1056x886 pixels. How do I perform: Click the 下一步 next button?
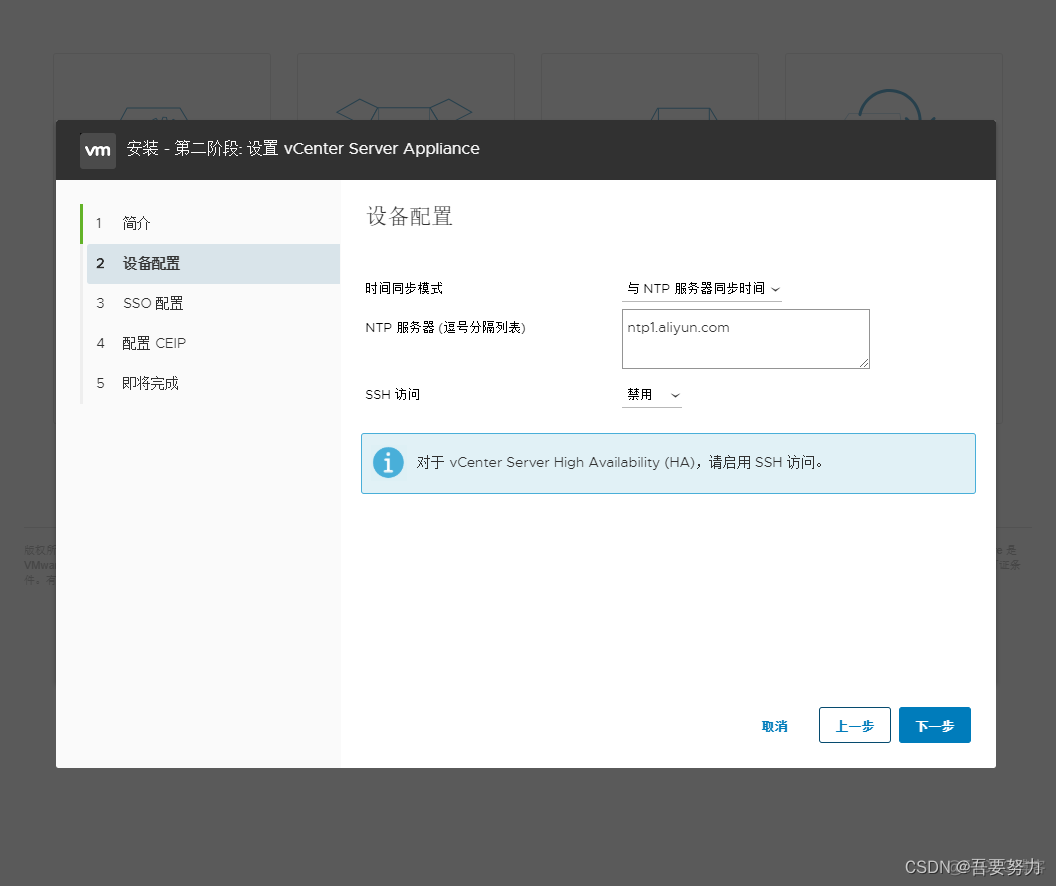coord(935,726)
